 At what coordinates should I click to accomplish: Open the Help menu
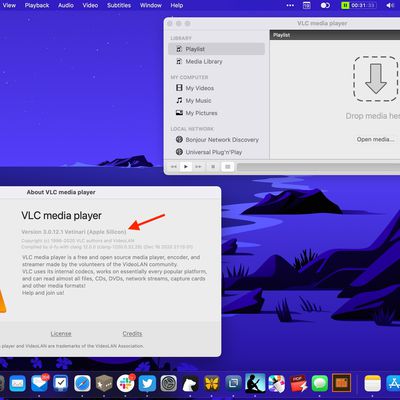click(177, 5)
